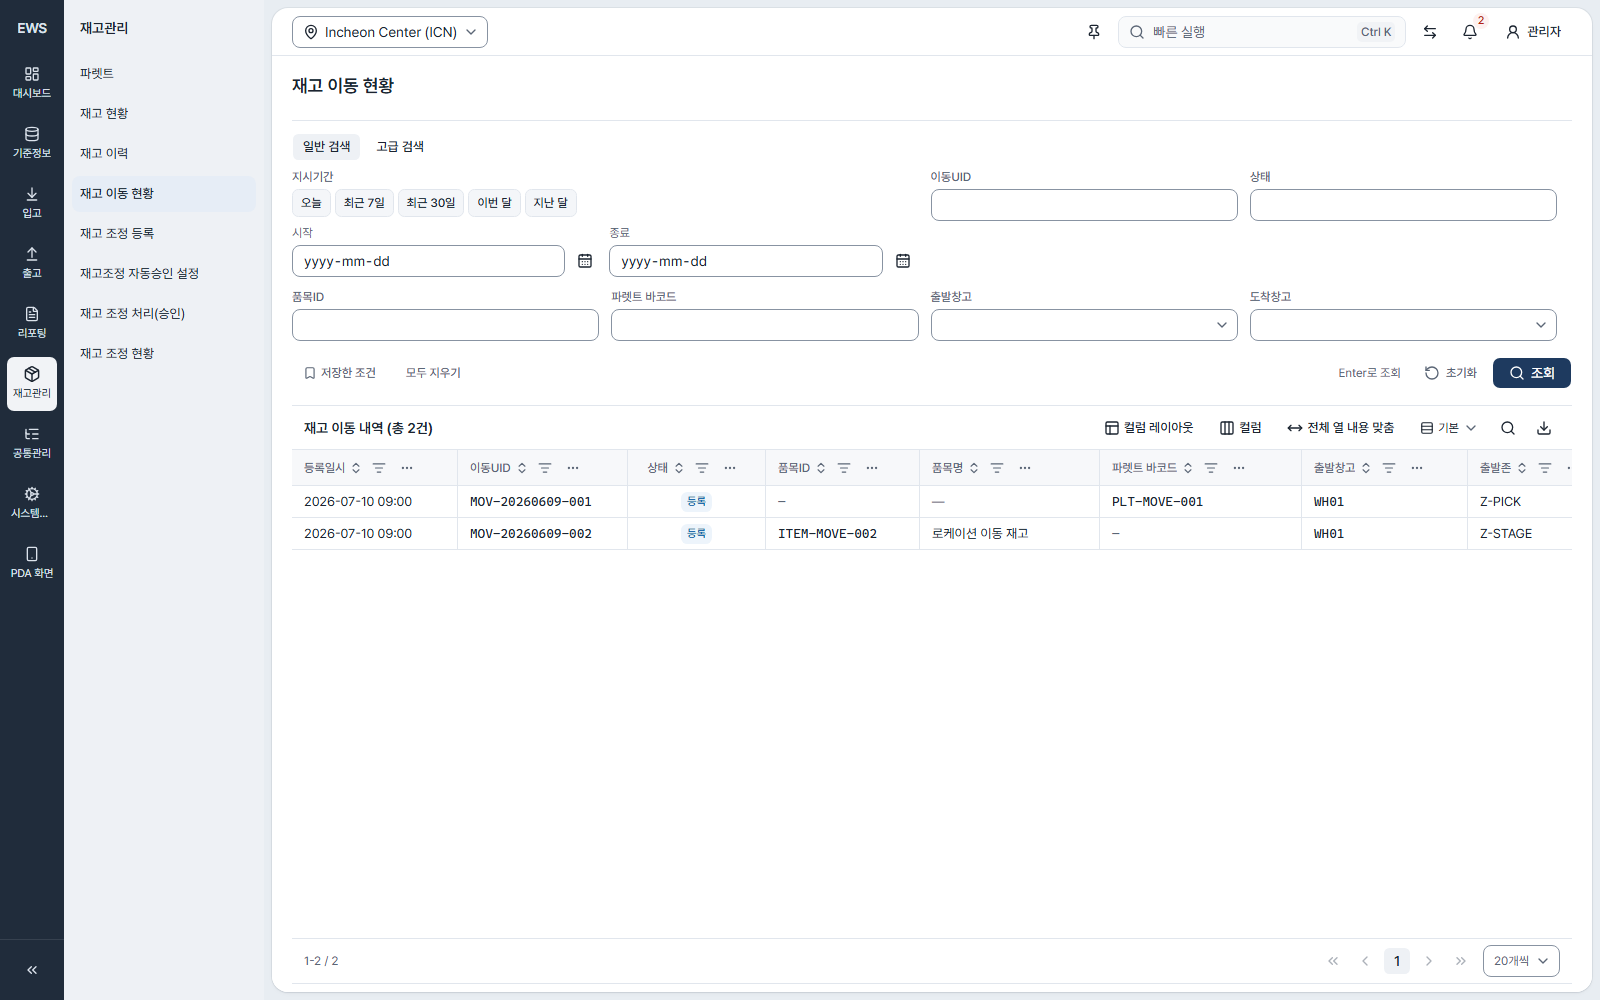Click 모두 지우기 link

tap(433, 373)
